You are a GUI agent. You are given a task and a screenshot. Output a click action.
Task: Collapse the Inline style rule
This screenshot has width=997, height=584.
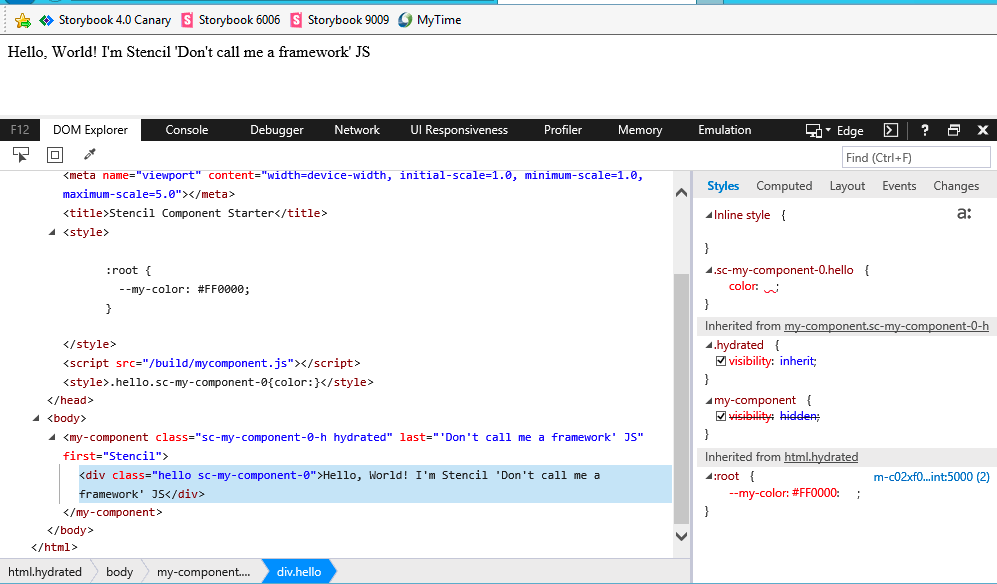(x=709, y=215)
